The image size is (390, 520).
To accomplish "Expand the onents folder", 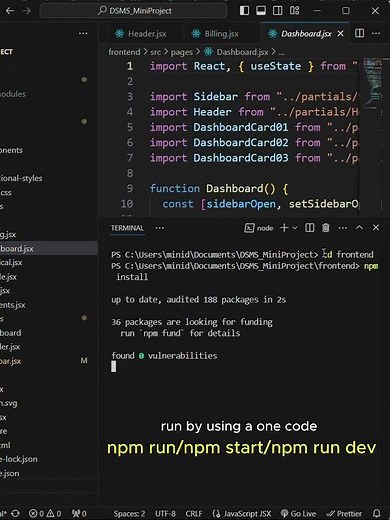I will tap(49, 150).
